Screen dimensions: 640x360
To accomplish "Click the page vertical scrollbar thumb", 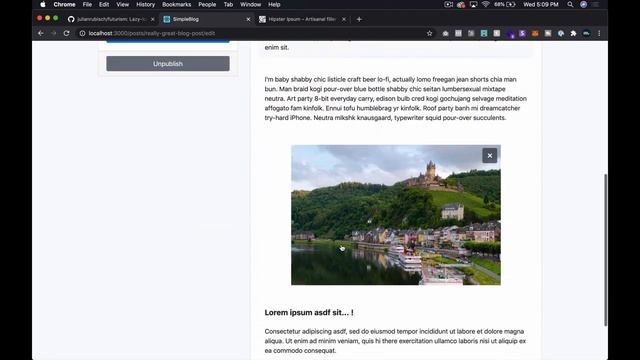I will pyautogui.click(x=606, y=250).
